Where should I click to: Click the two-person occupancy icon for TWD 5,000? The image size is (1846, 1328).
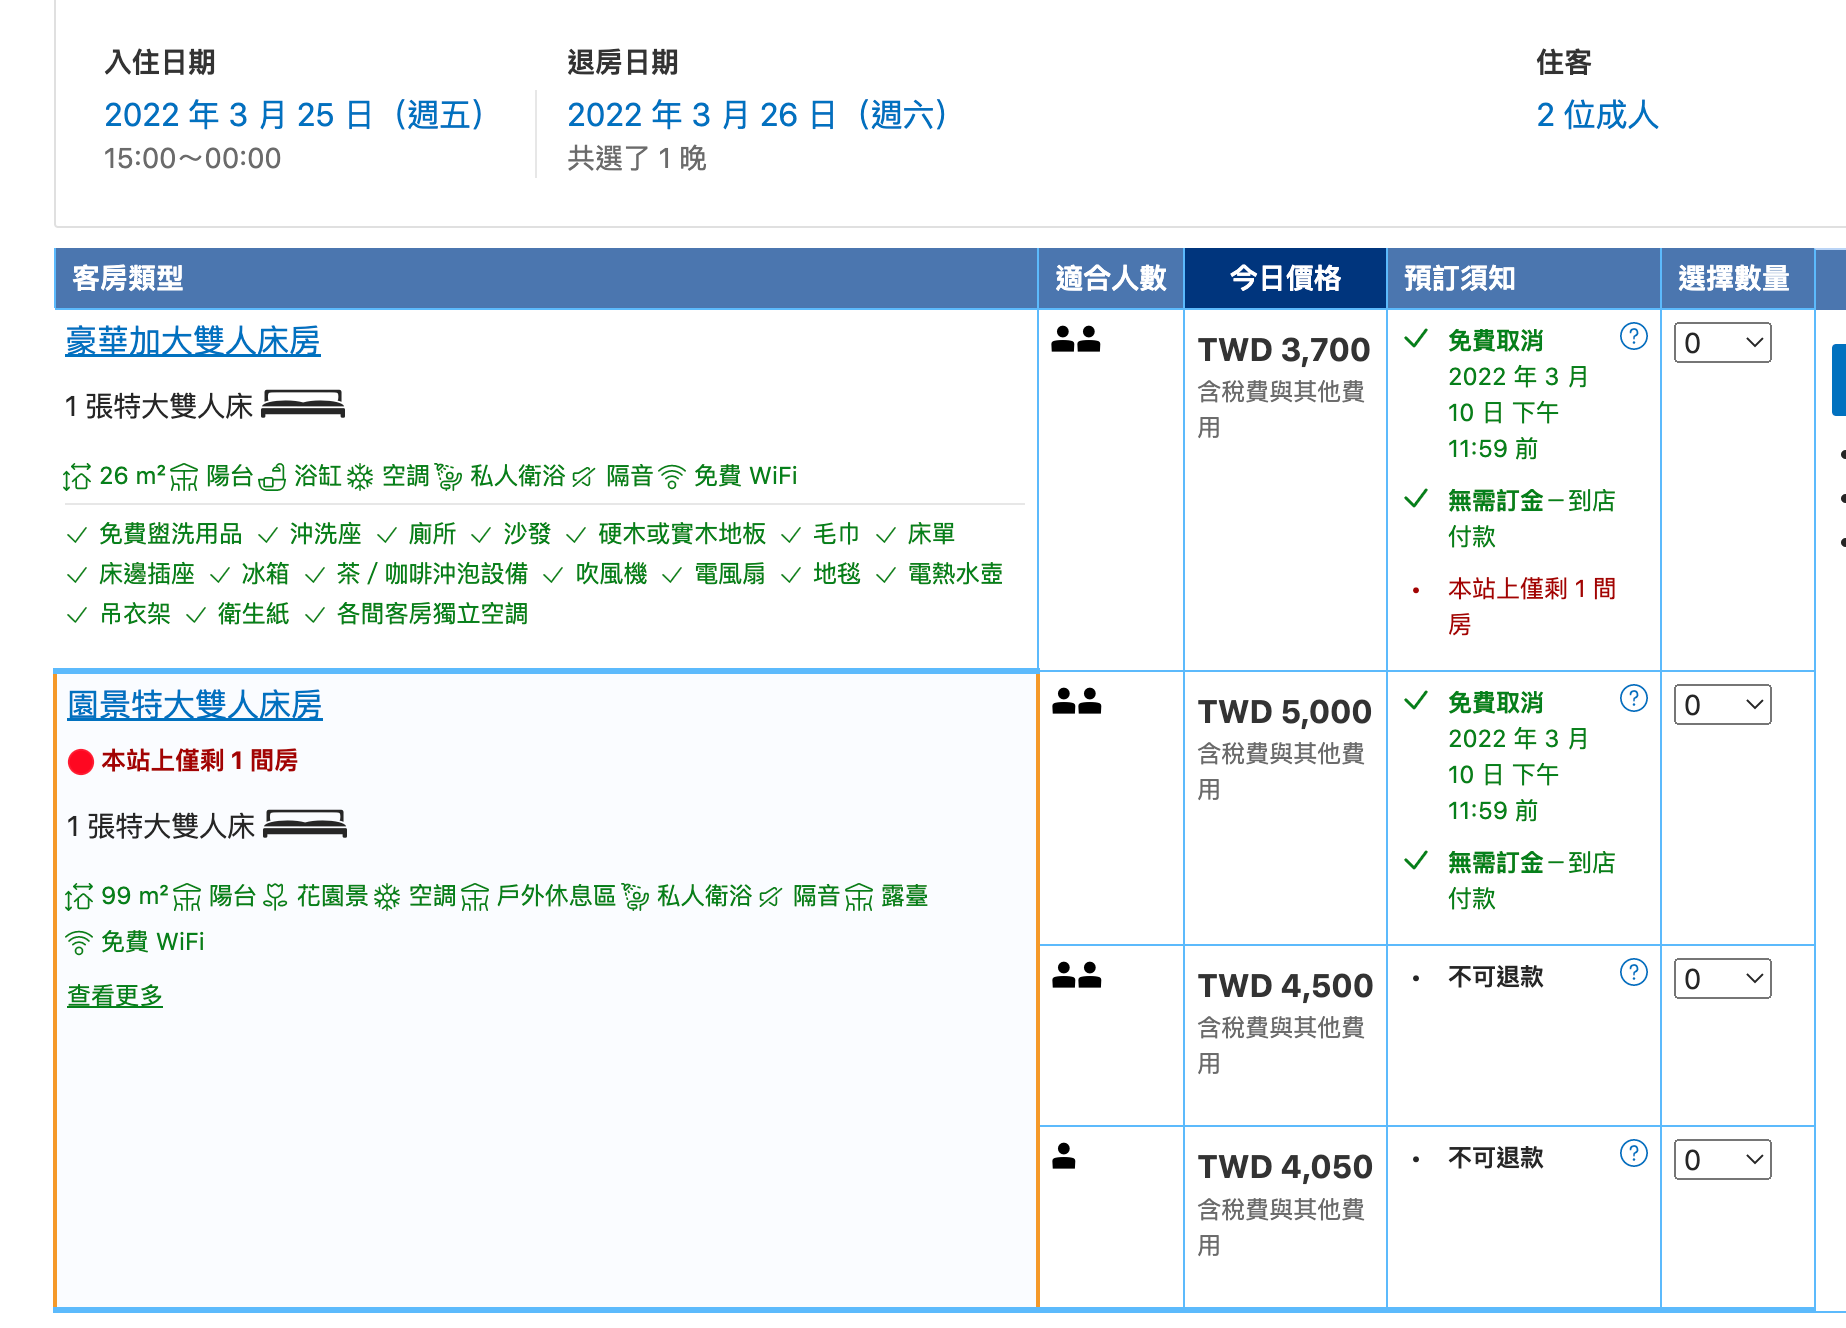[1077, 702]
